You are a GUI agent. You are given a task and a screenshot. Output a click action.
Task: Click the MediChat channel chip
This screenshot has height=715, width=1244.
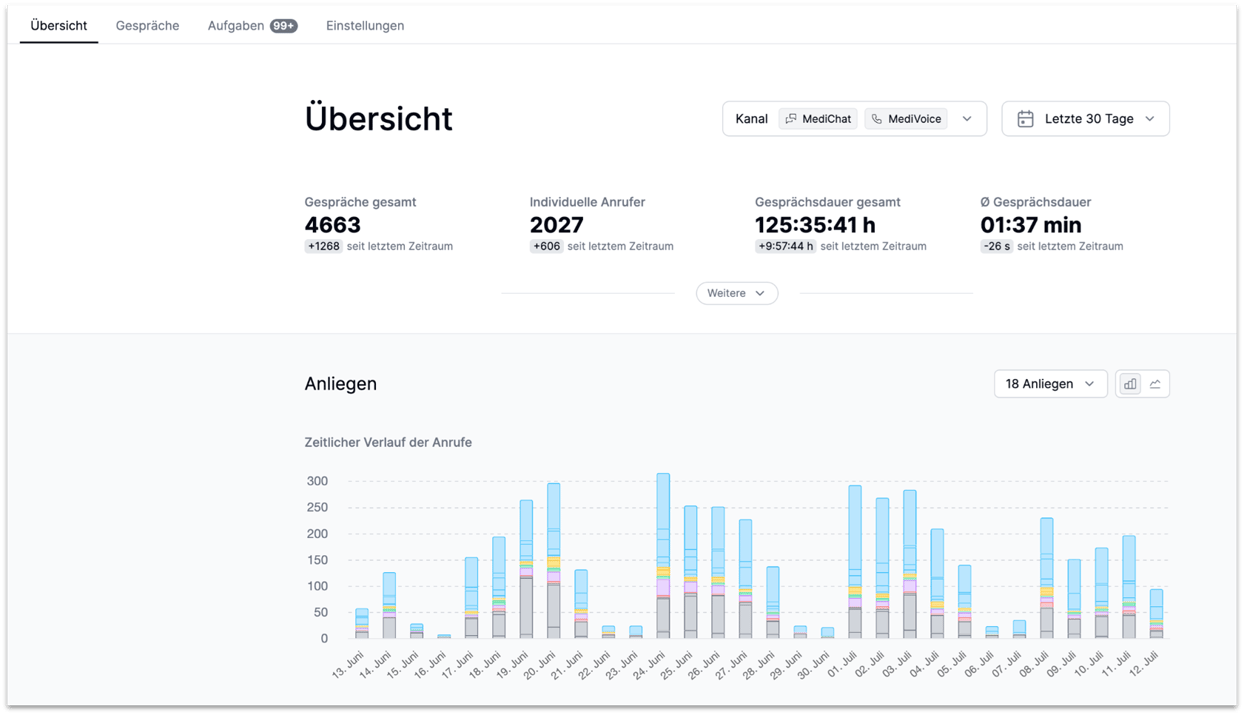click(818, 119)
